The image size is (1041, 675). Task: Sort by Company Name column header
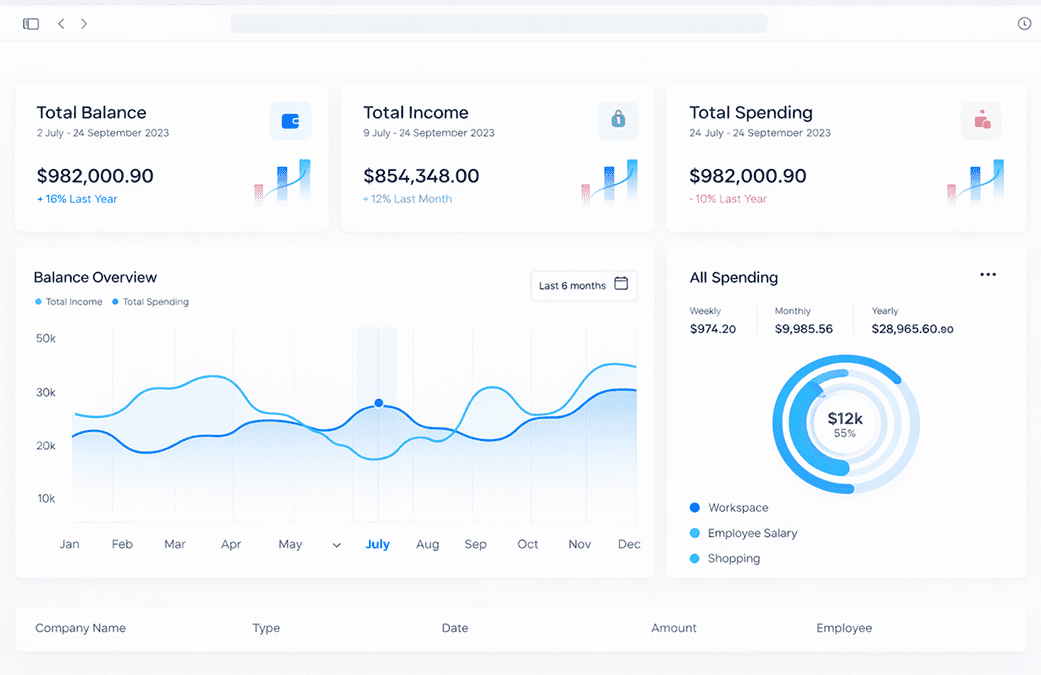80,628
